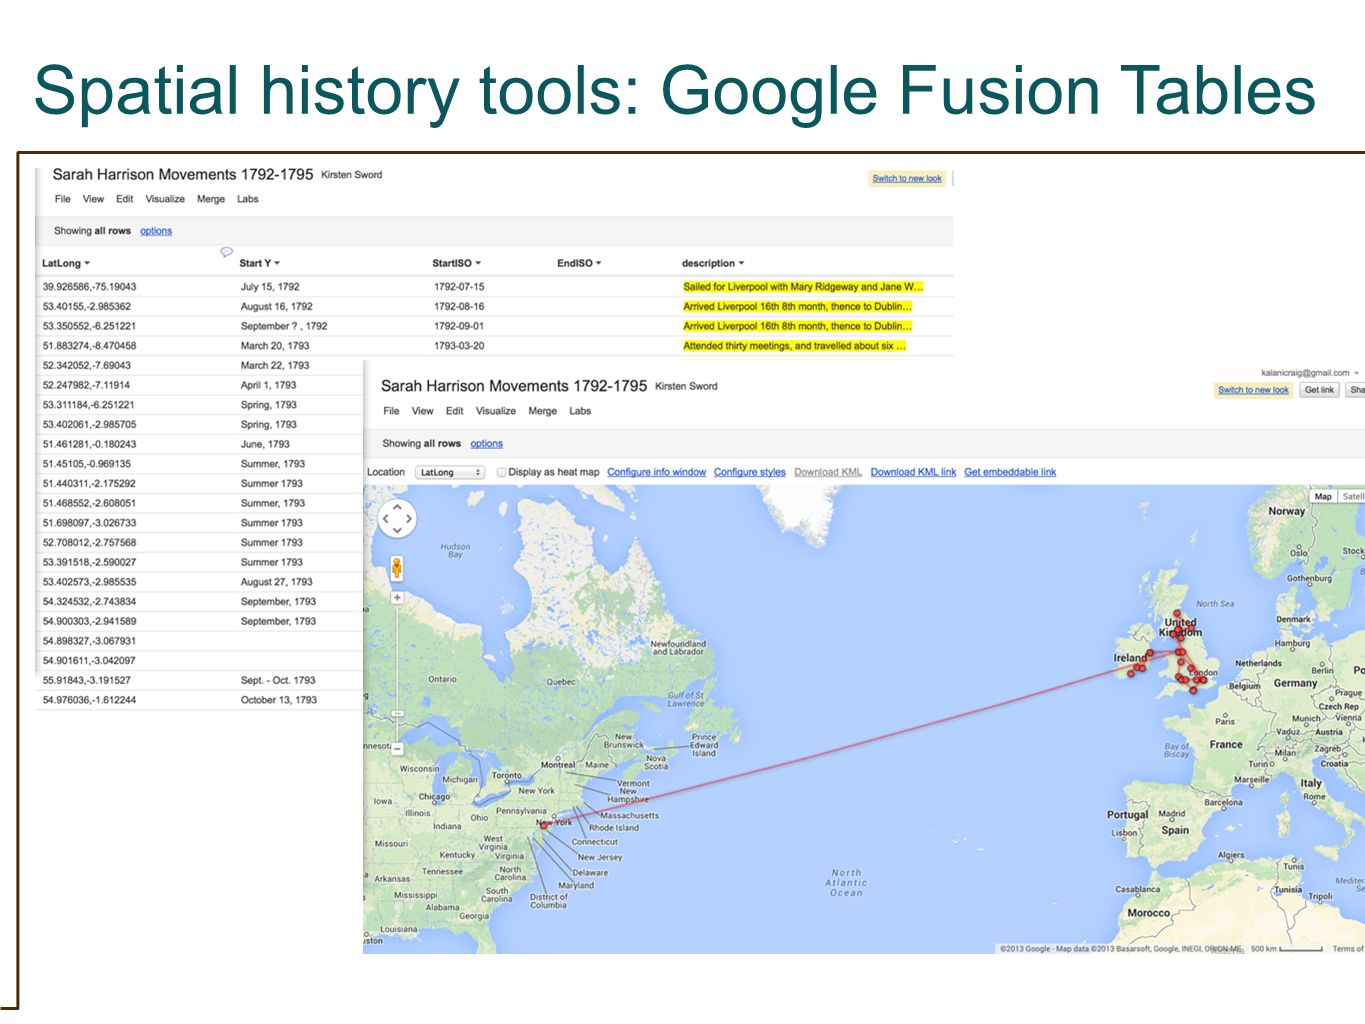1365x1024 pixels.
Task: Zoom out with the map minus button
Action: (397, 748)
